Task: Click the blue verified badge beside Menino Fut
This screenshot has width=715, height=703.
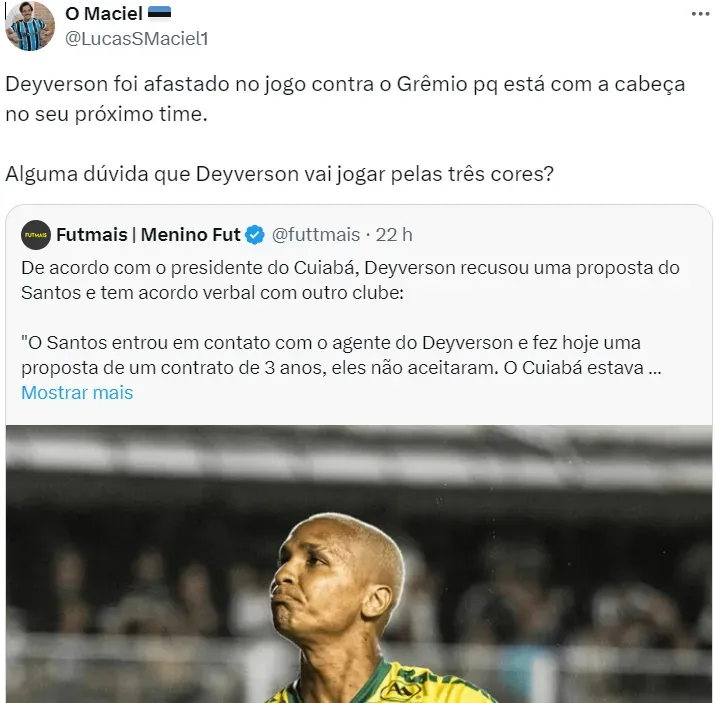Action: 254,235
